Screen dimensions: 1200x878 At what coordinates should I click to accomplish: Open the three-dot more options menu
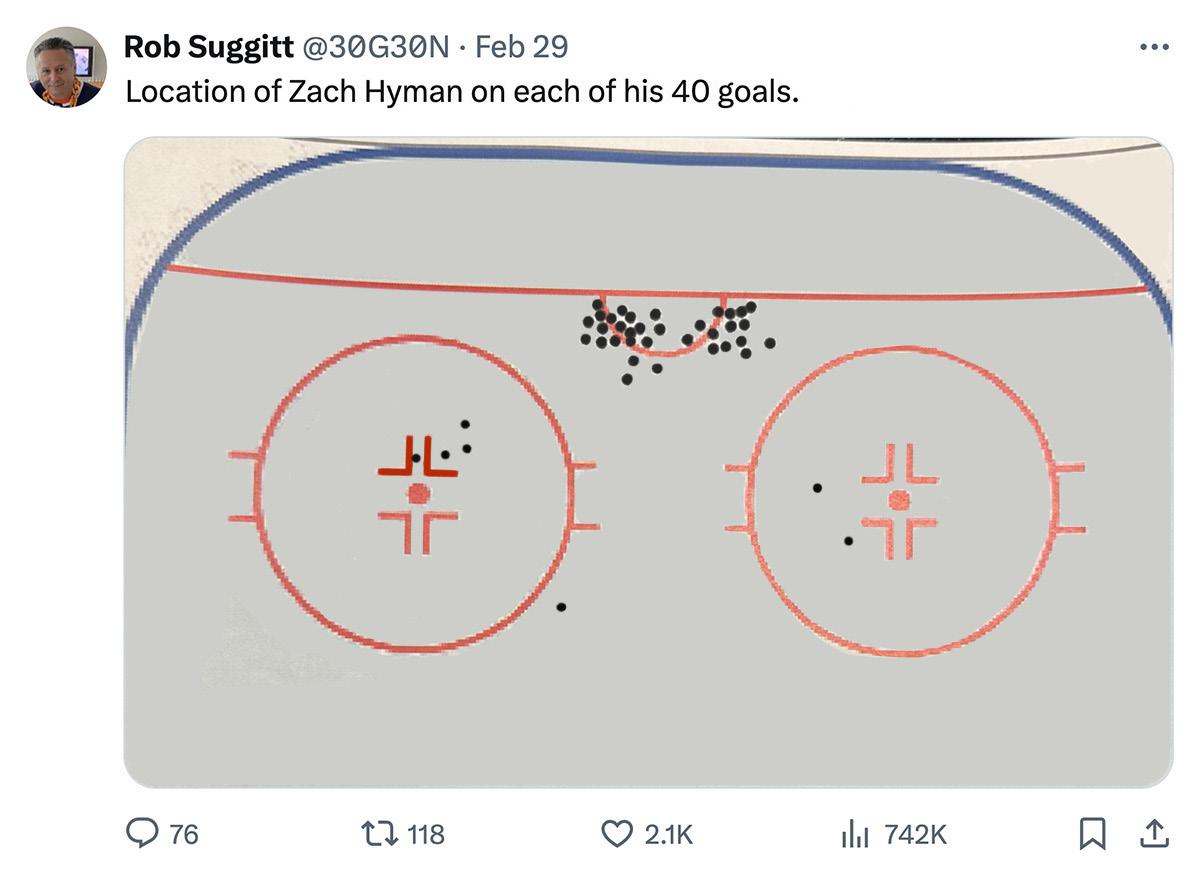pyautogui.click(x=1153, y=47)
